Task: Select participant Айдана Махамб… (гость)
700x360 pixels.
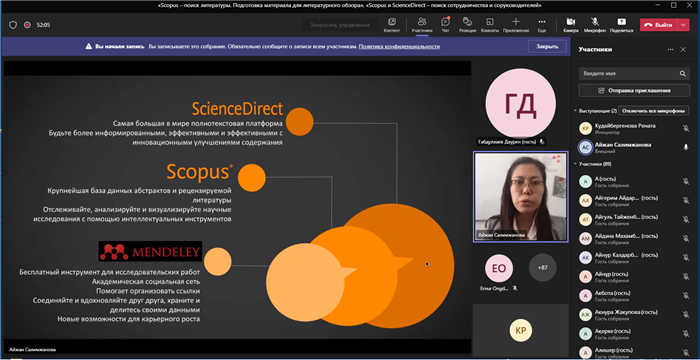Action: [x=634, y=239]
